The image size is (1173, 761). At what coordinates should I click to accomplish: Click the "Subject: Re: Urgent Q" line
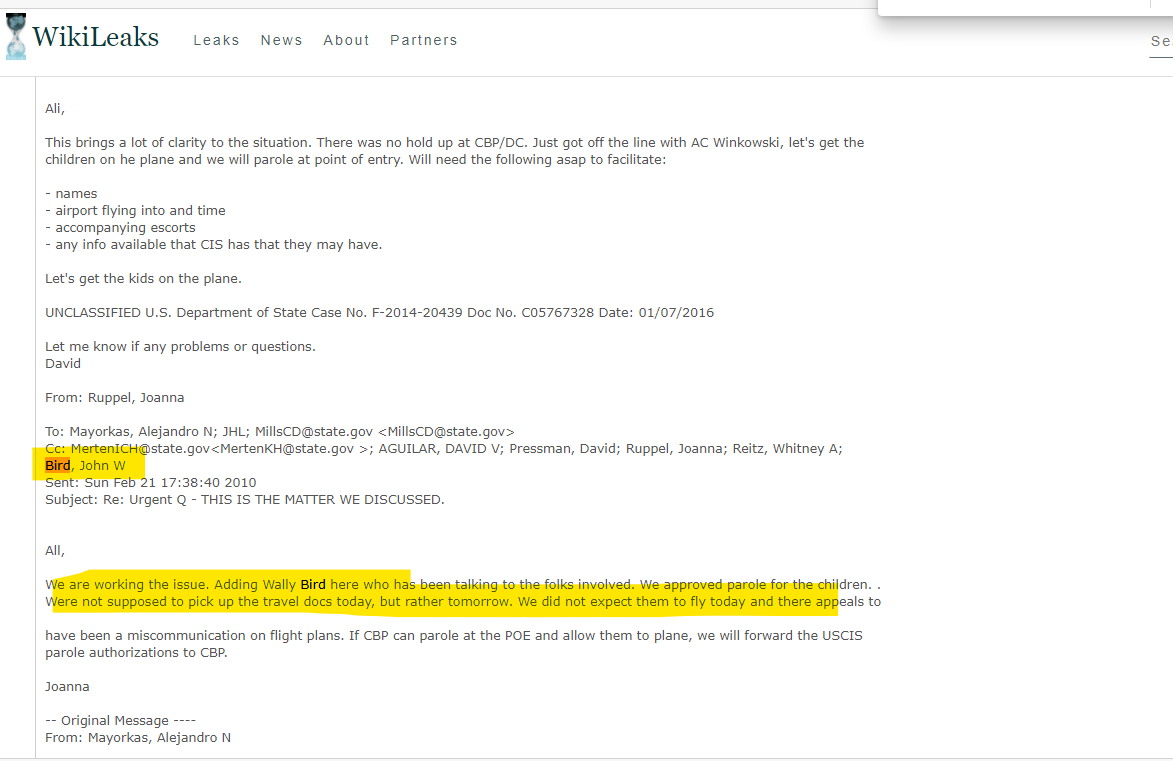coord(245,500)
